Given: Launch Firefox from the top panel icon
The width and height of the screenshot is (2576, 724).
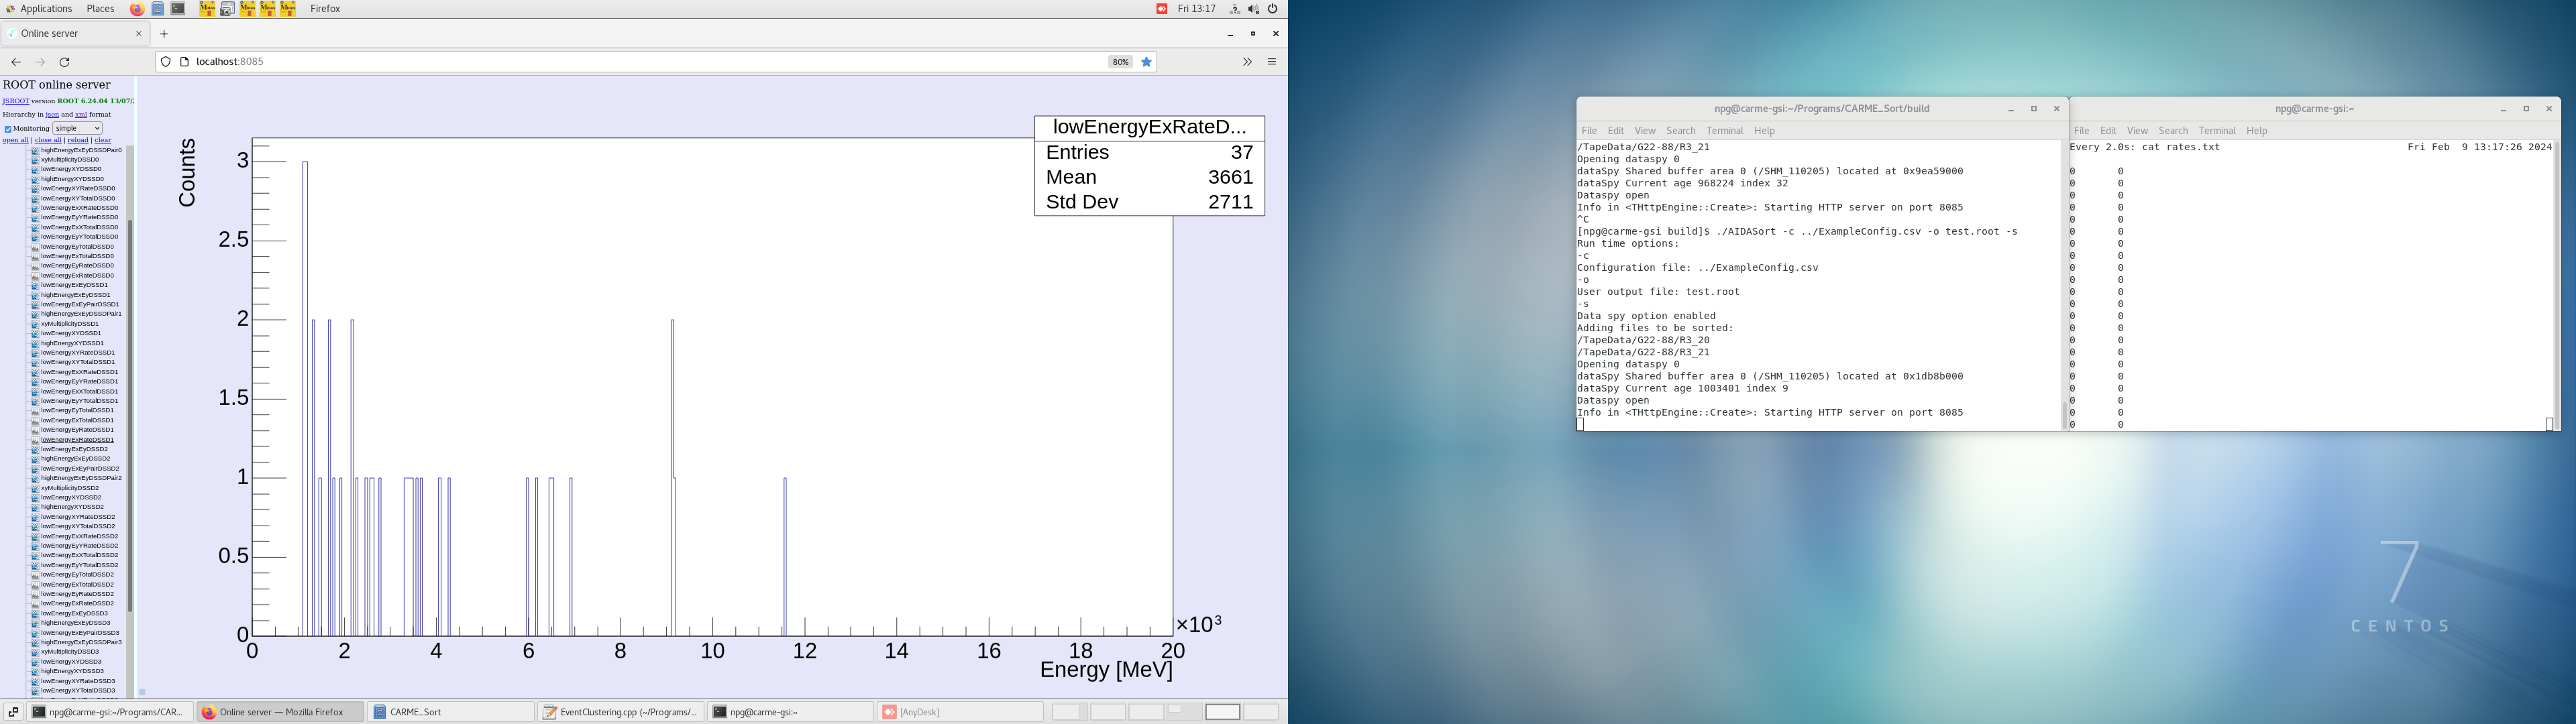Looking at the screenshot, I should (137, 9).
